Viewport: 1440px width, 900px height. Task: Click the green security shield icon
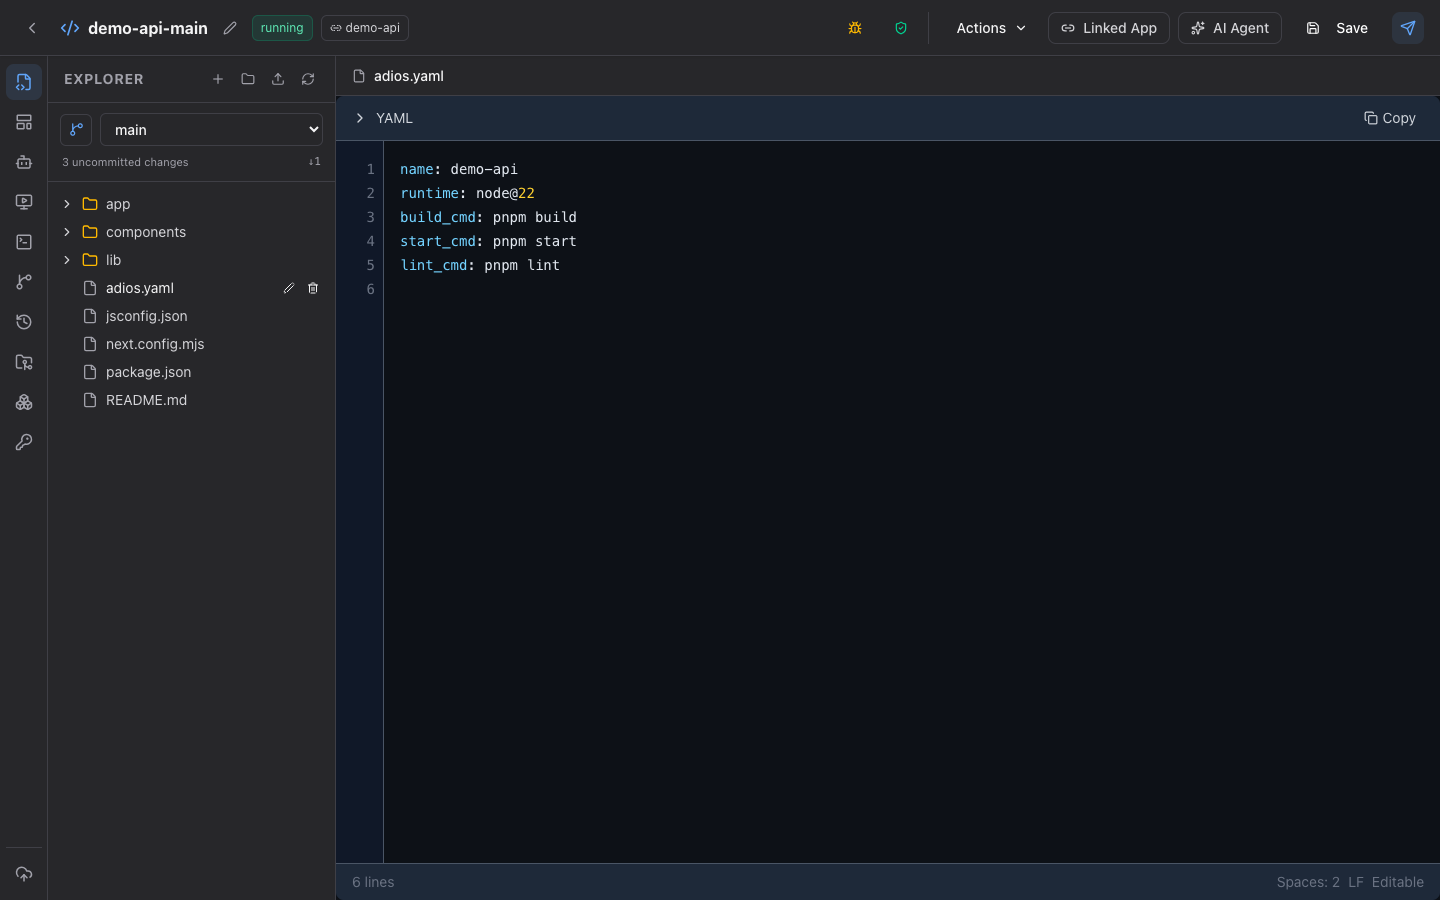tap(901, 28)
